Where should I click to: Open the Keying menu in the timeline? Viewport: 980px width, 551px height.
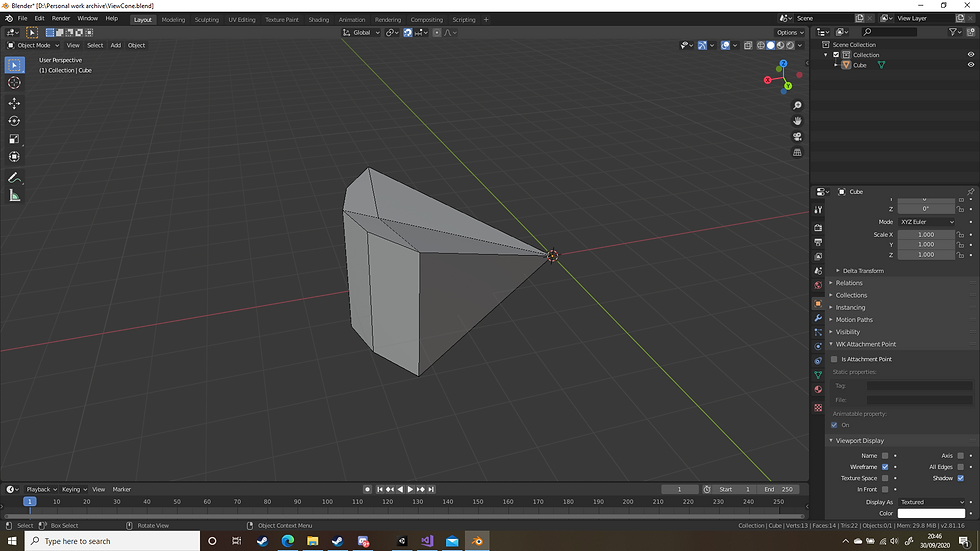tap(72, 489)
